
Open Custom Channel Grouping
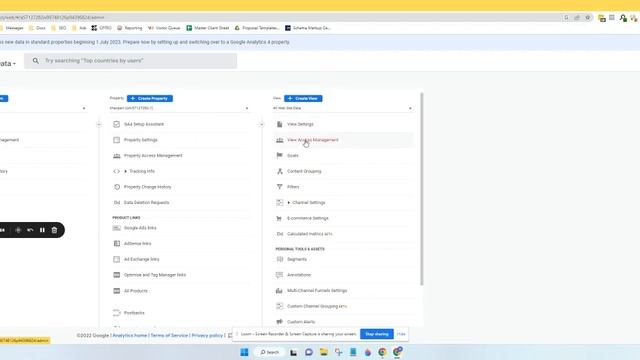pyautogui.click(x=317, y=306)
